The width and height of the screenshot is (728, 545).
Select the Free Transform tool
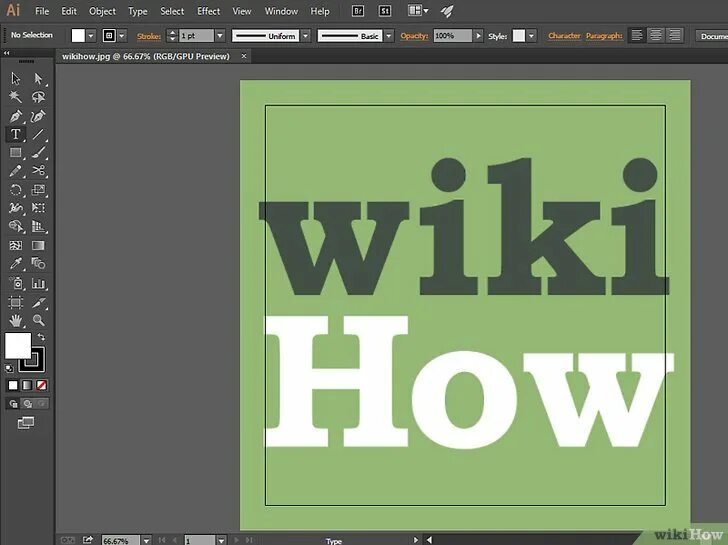coord(38,208)
